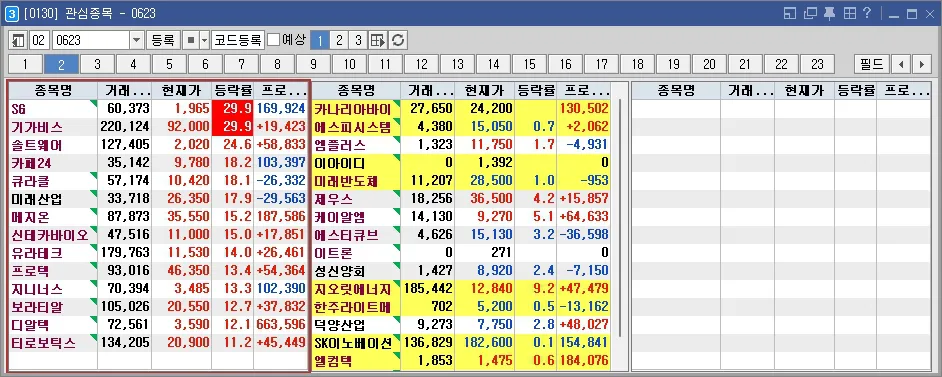The image size is (942, 377).
Task: Select 성신양회 stock name
Action: coord(339,271)
